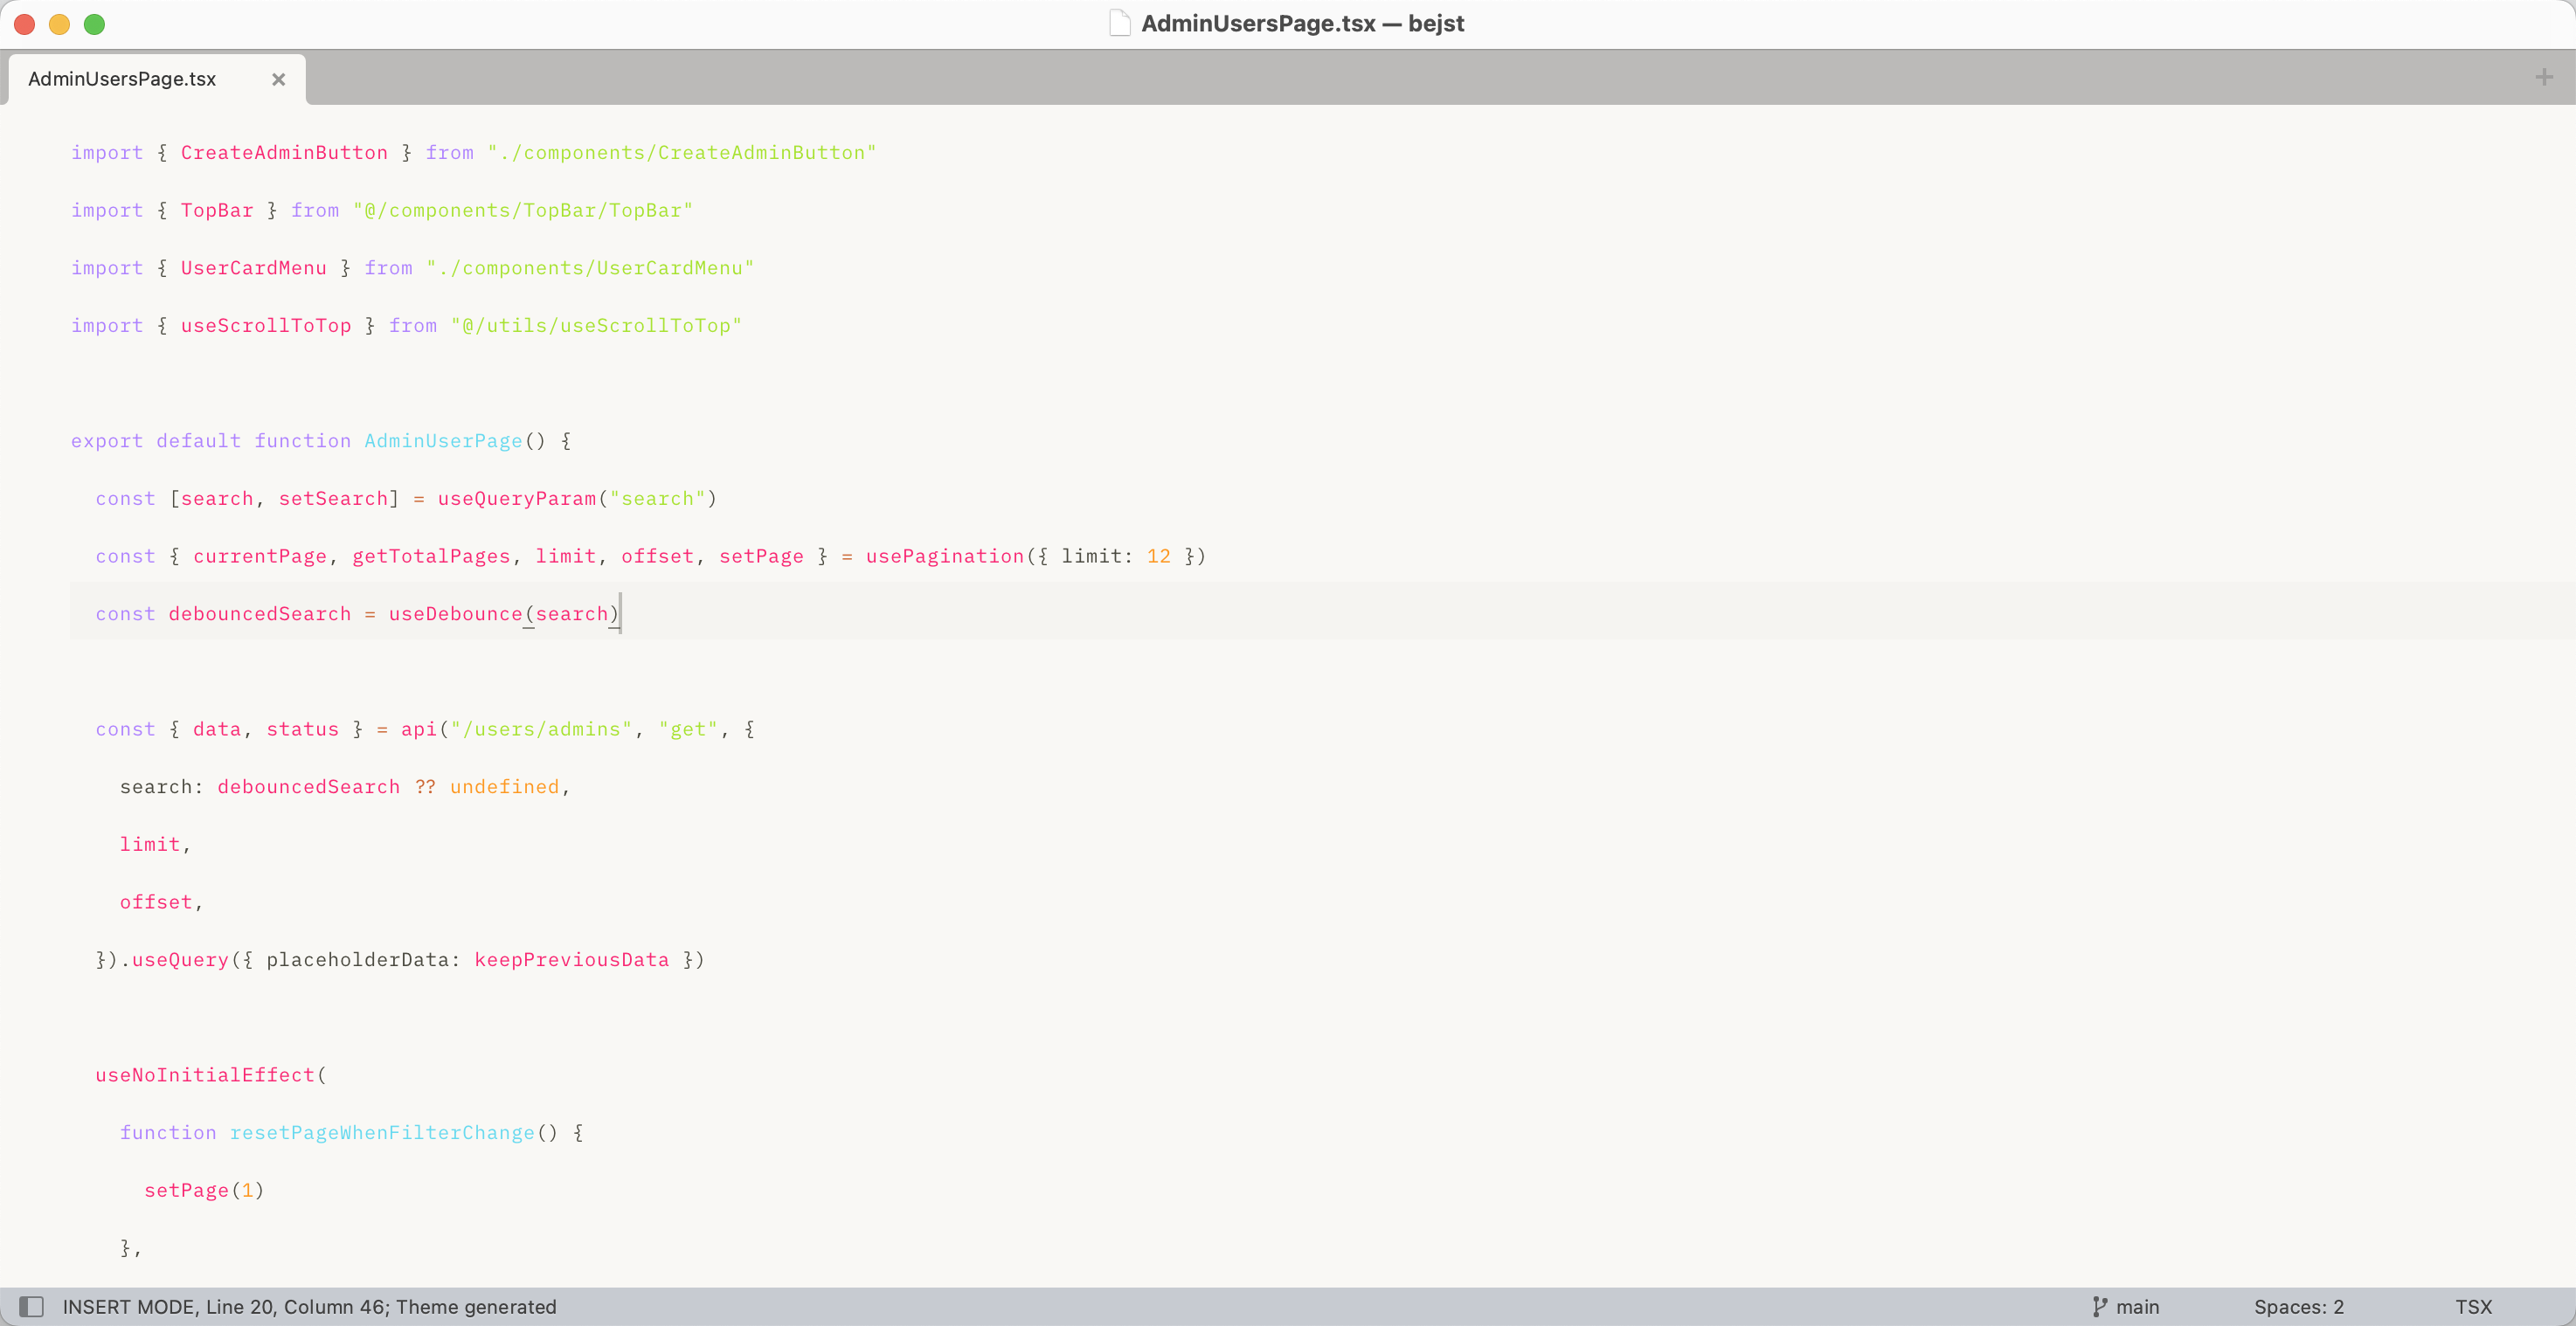Screen dimensions: 2576x1326
Task: Select the AdminUsersPage.tsx tab
Action: click(157, 79)
